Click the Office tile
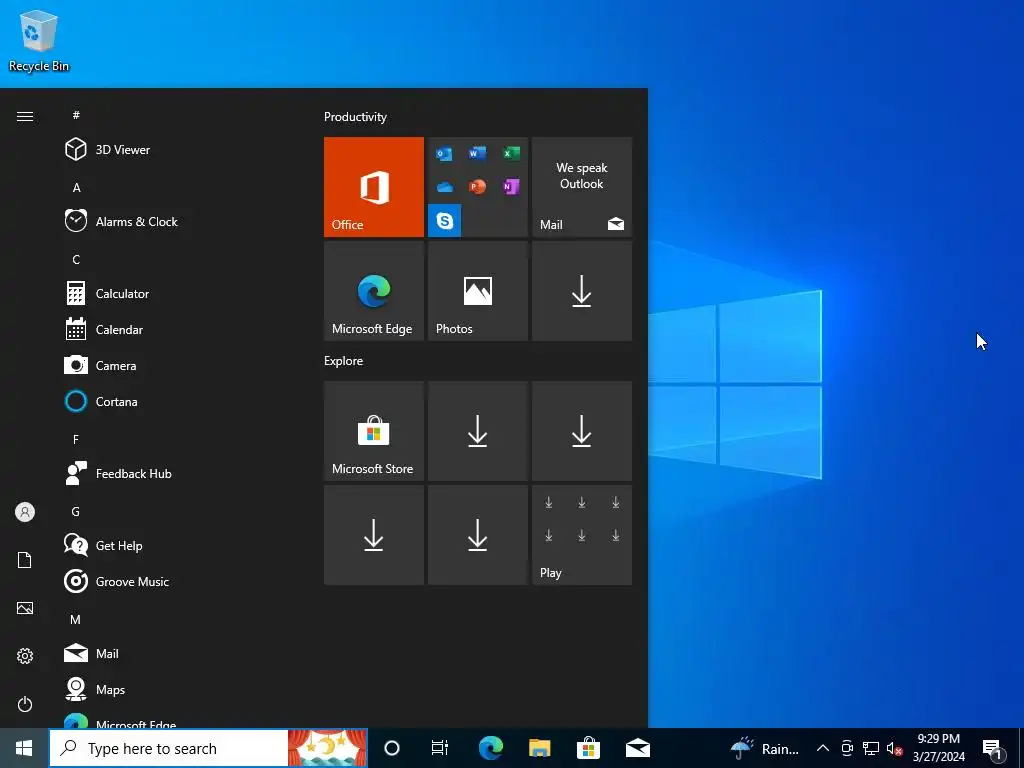This screenshot has width=1024, height=768. pyautogui.click(x=374, y=187)
